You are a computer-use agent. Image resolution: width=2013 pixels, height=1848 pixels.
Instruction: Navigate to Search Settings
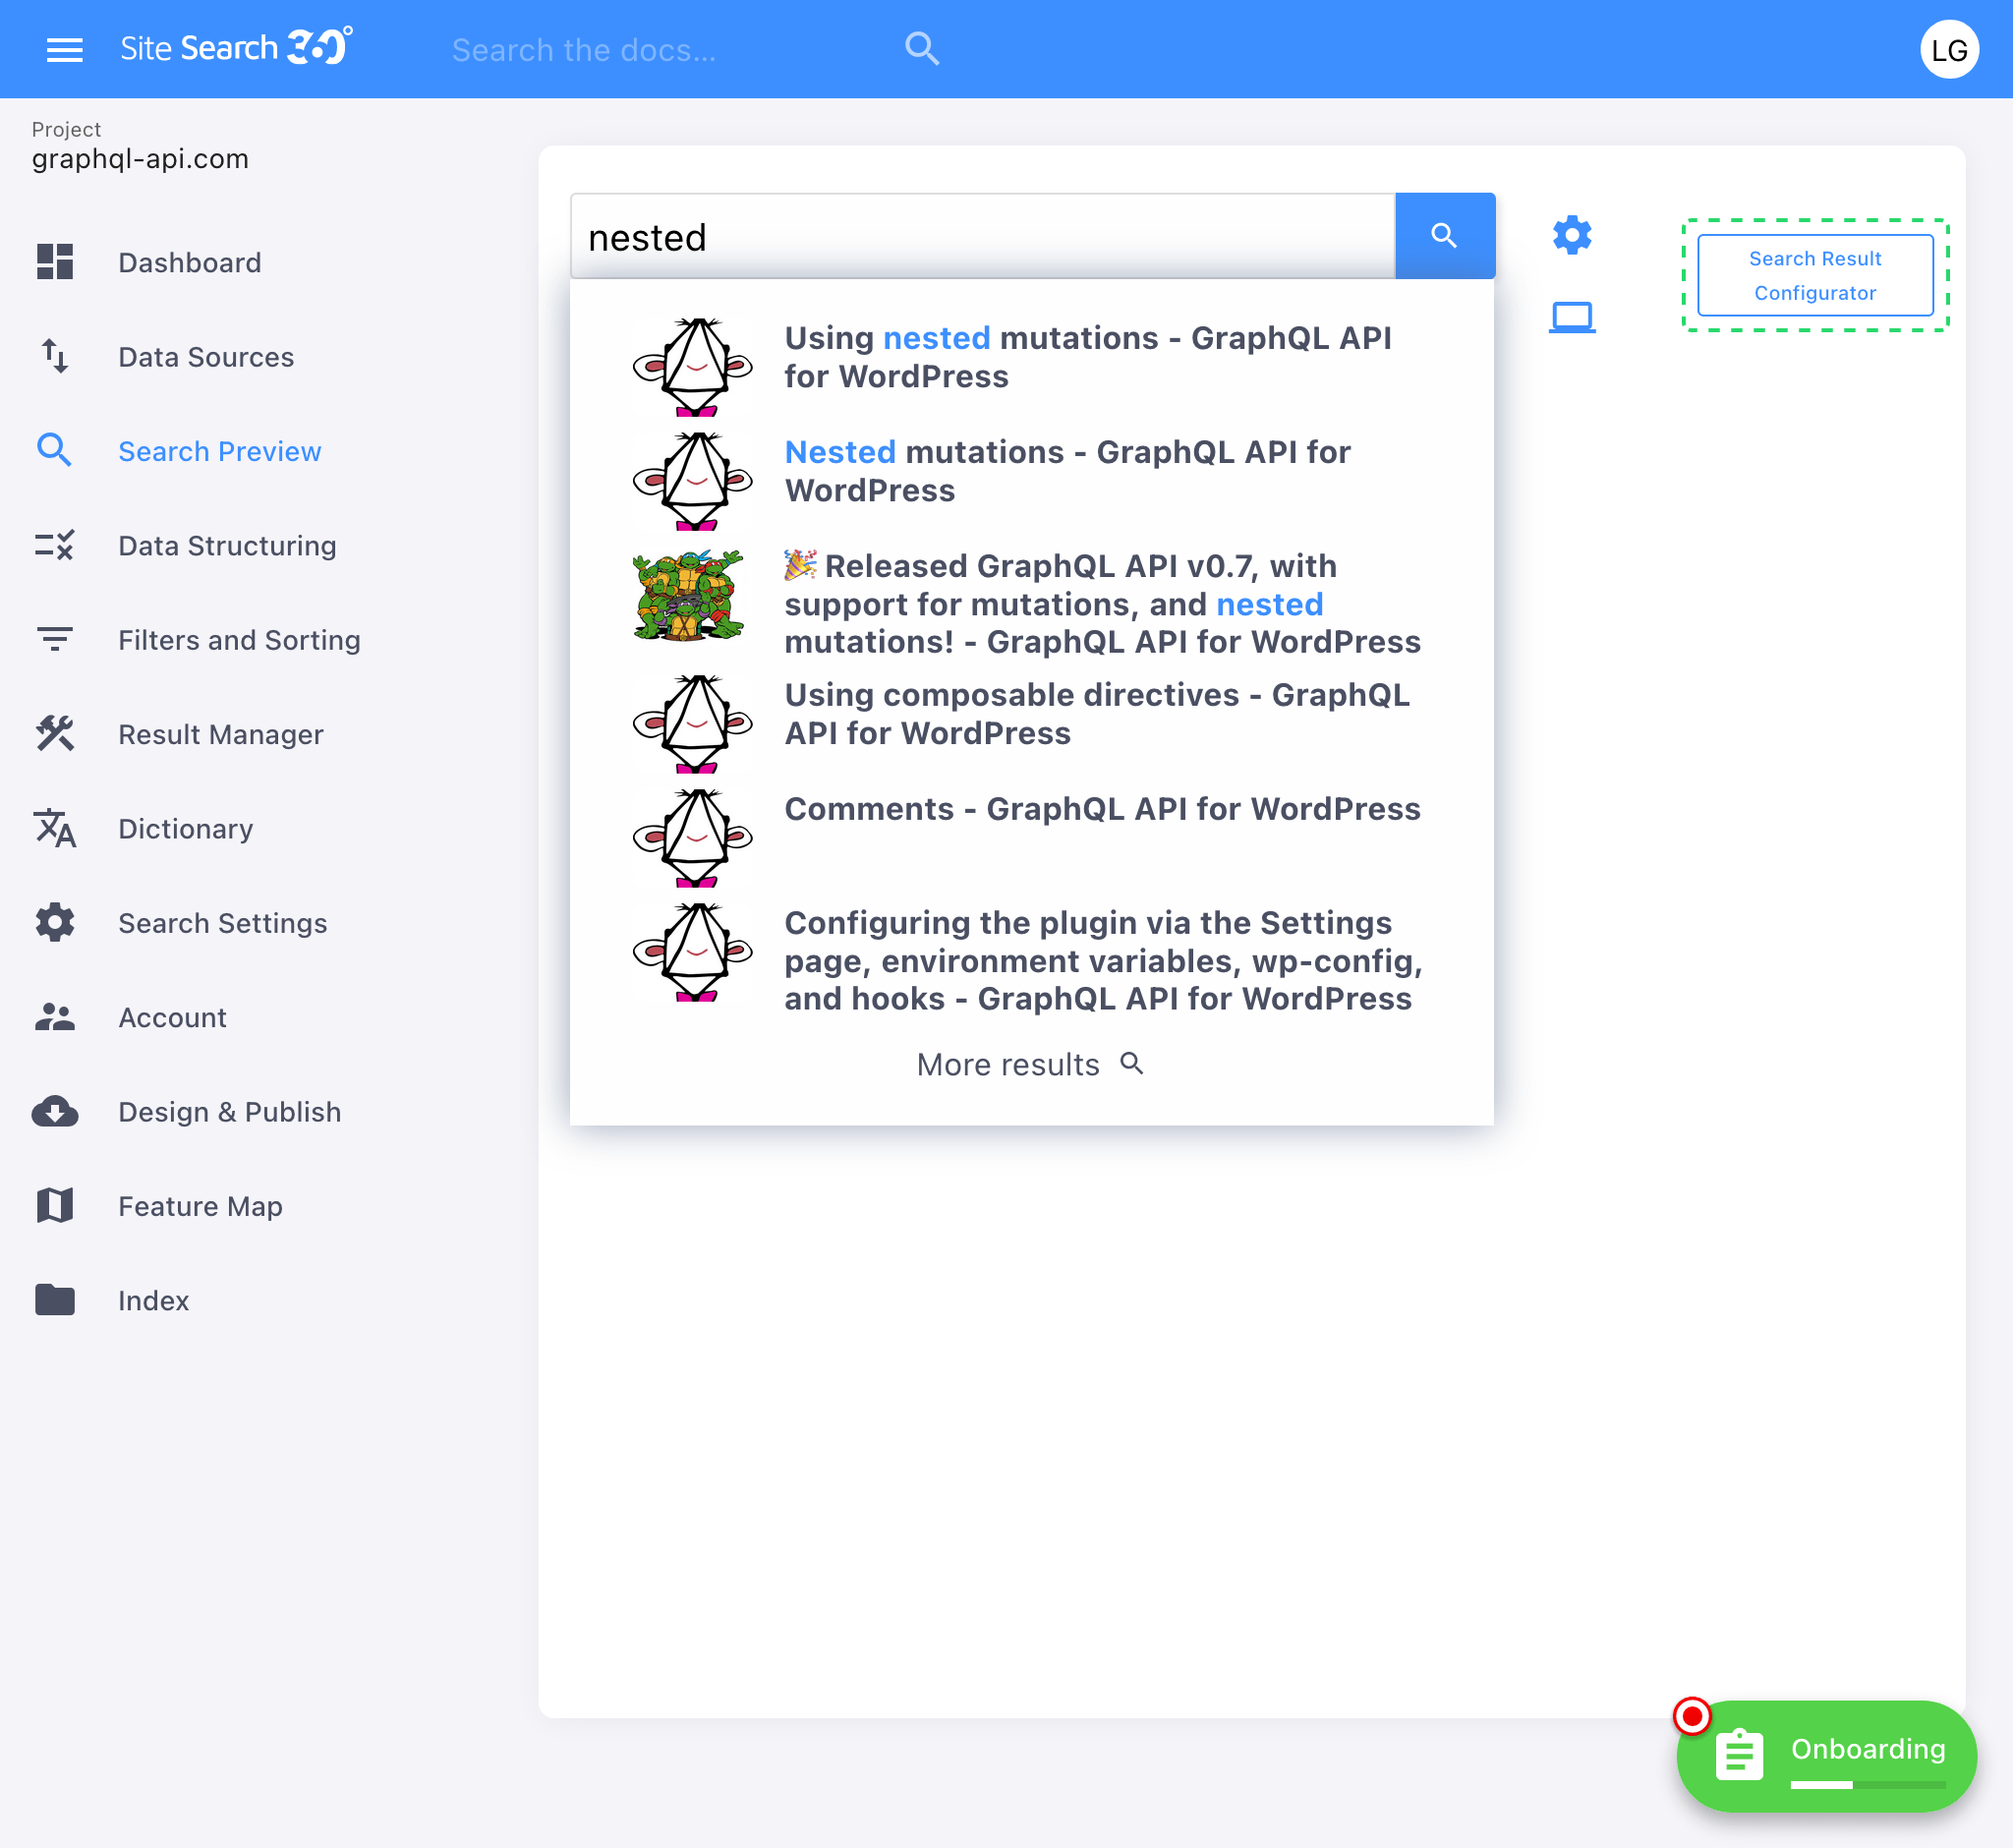[x=223, y=923]
